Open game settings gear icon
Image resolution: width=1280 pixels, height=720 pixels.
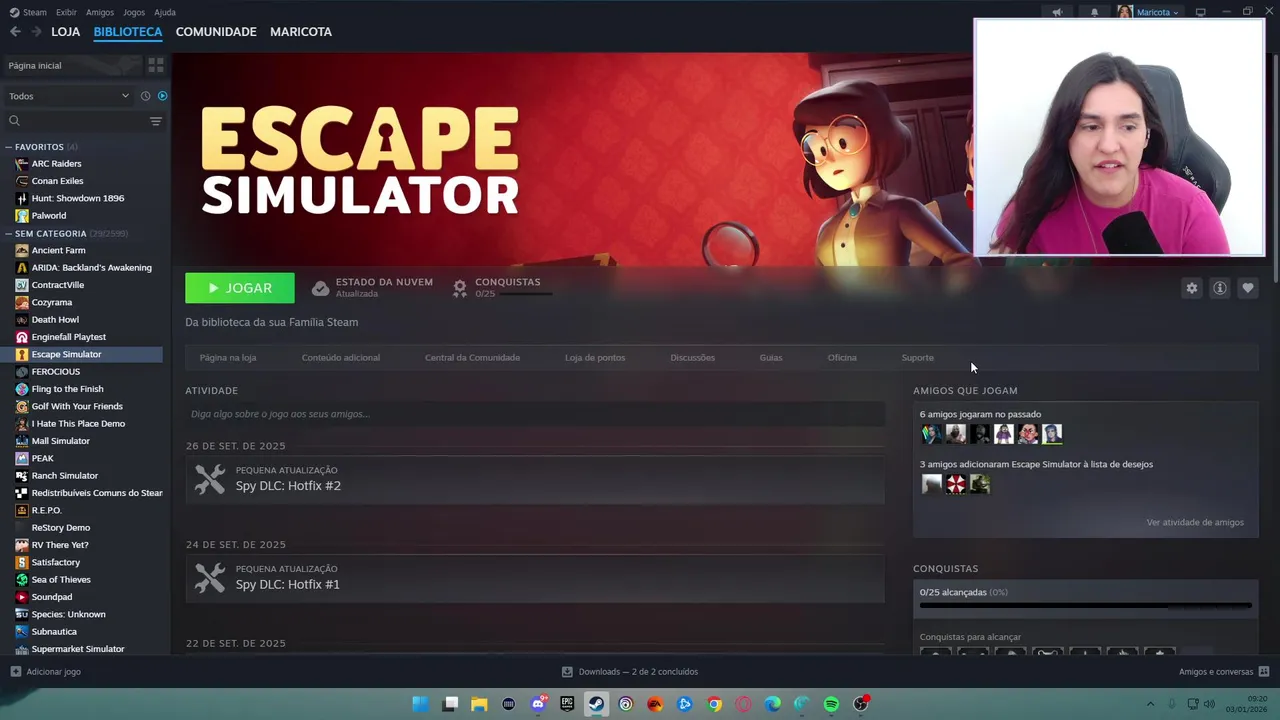(x=1192, y=288)
